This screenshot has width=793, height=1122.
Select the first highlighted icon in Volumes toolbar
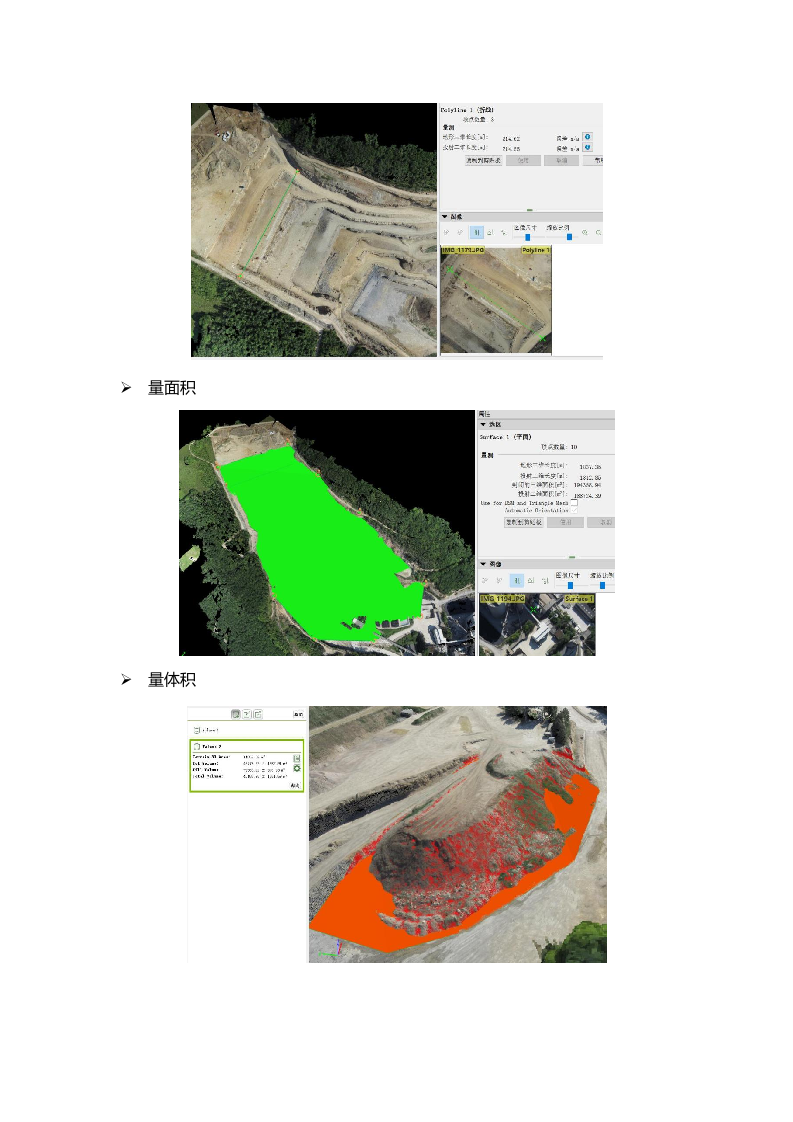coord(236,714)
